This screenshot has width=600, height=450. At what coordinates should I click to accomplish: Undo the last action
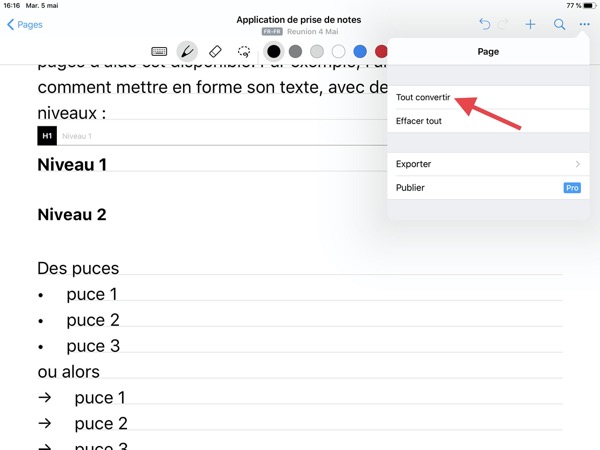pos(485,24)
